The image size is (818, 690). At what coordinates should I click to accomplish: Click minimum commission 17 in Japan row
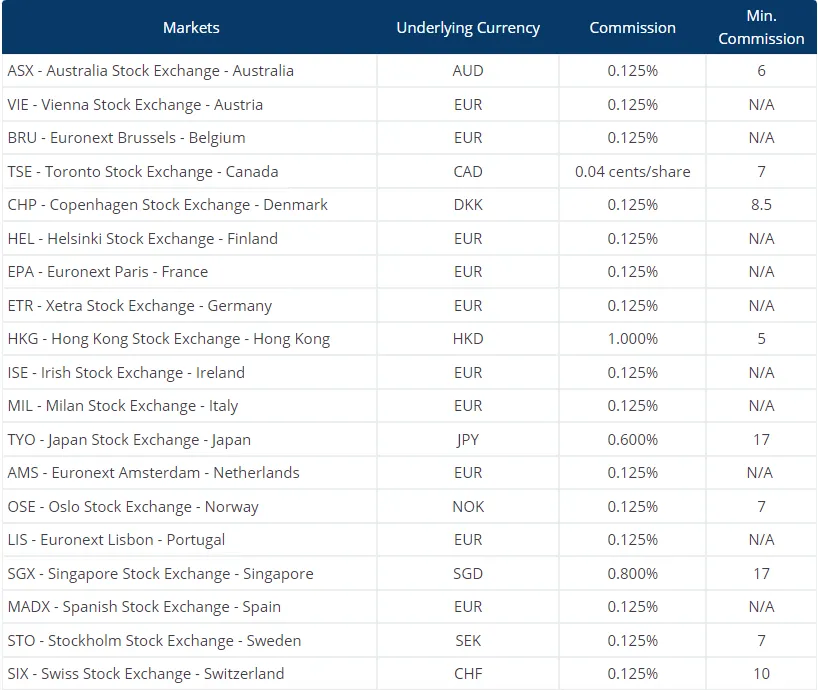(x=761, y=440)
